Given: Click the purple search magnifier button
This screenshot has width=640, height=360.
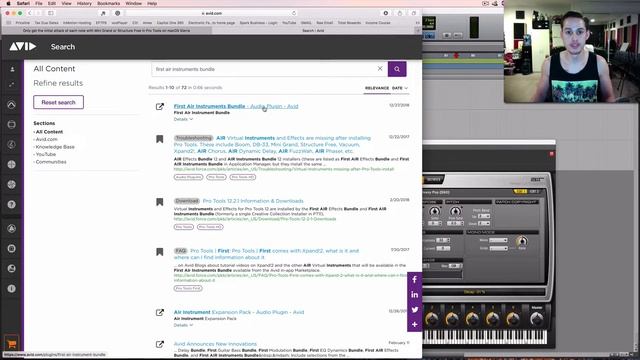Looking at the screenshot, I should pyautogui.click(x=397, y=69).
